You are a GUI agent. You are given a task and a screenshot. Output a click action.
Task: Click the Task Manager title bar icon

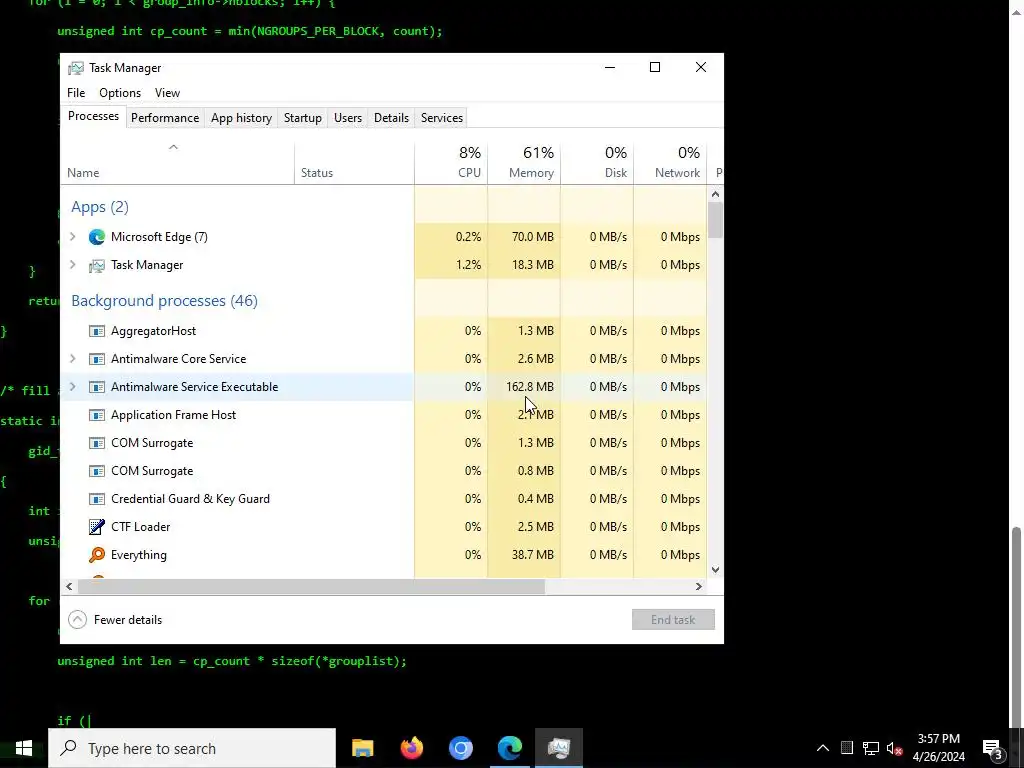tap(76, 68)
